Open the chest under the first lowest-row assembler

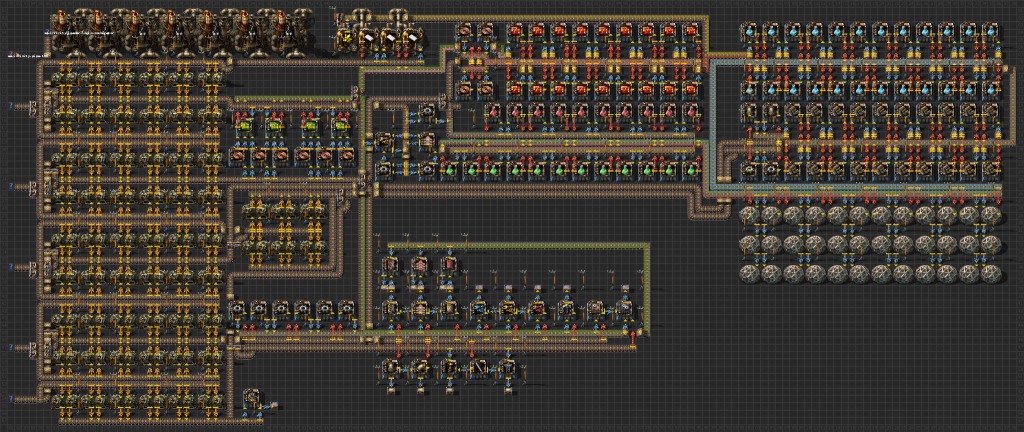click(391, 390)
